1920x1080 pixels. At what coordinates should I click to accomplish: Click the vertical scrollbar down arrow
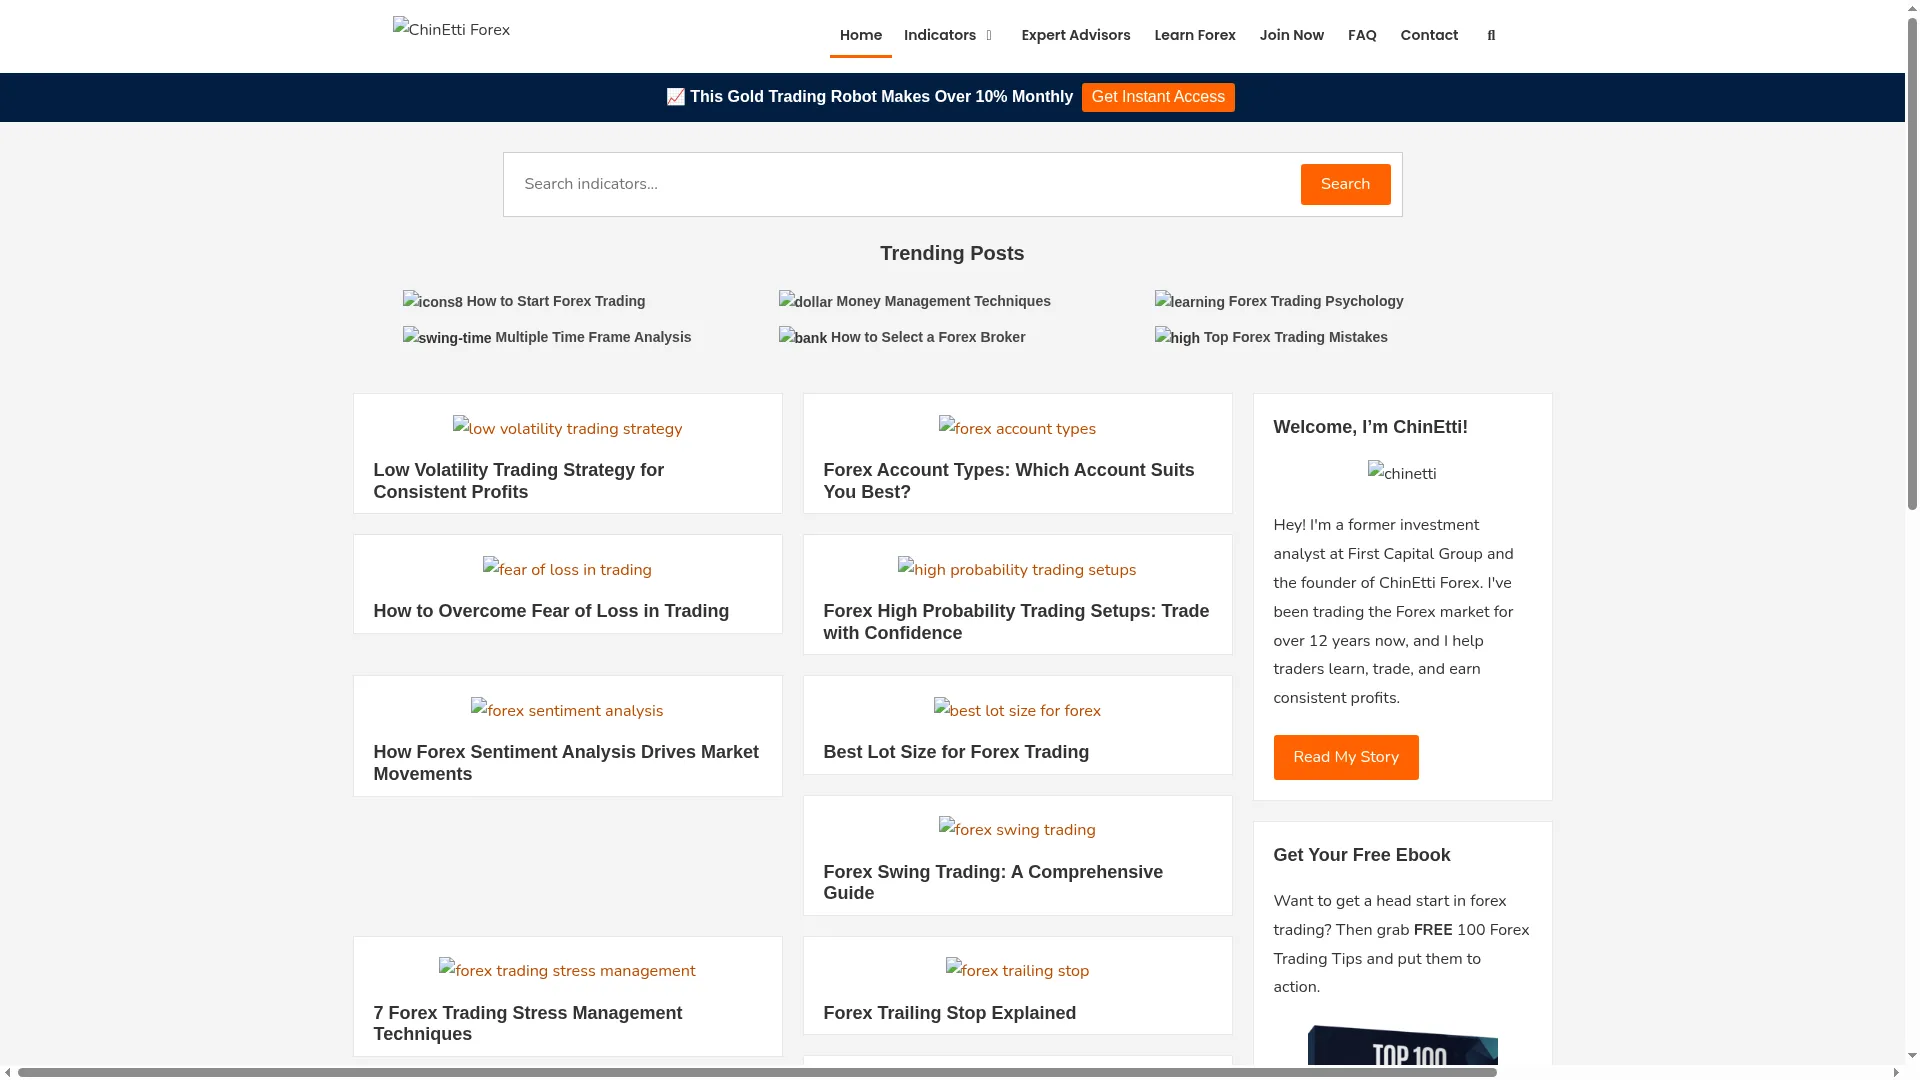point(1912,1055)
